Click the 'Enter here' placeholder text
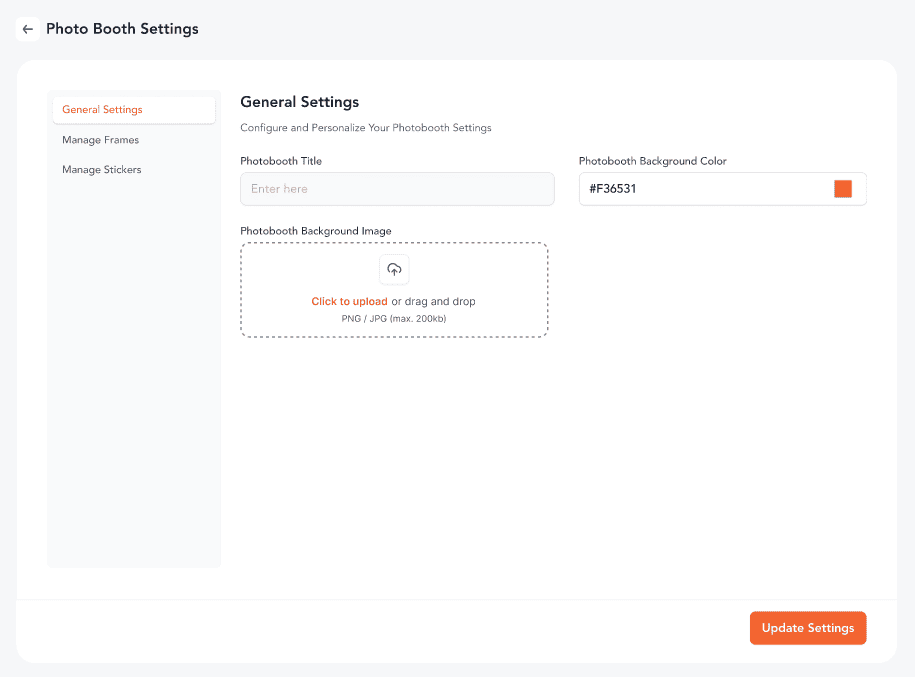The width and height of the screenshot is (915, 677). [x=279, y=189]
